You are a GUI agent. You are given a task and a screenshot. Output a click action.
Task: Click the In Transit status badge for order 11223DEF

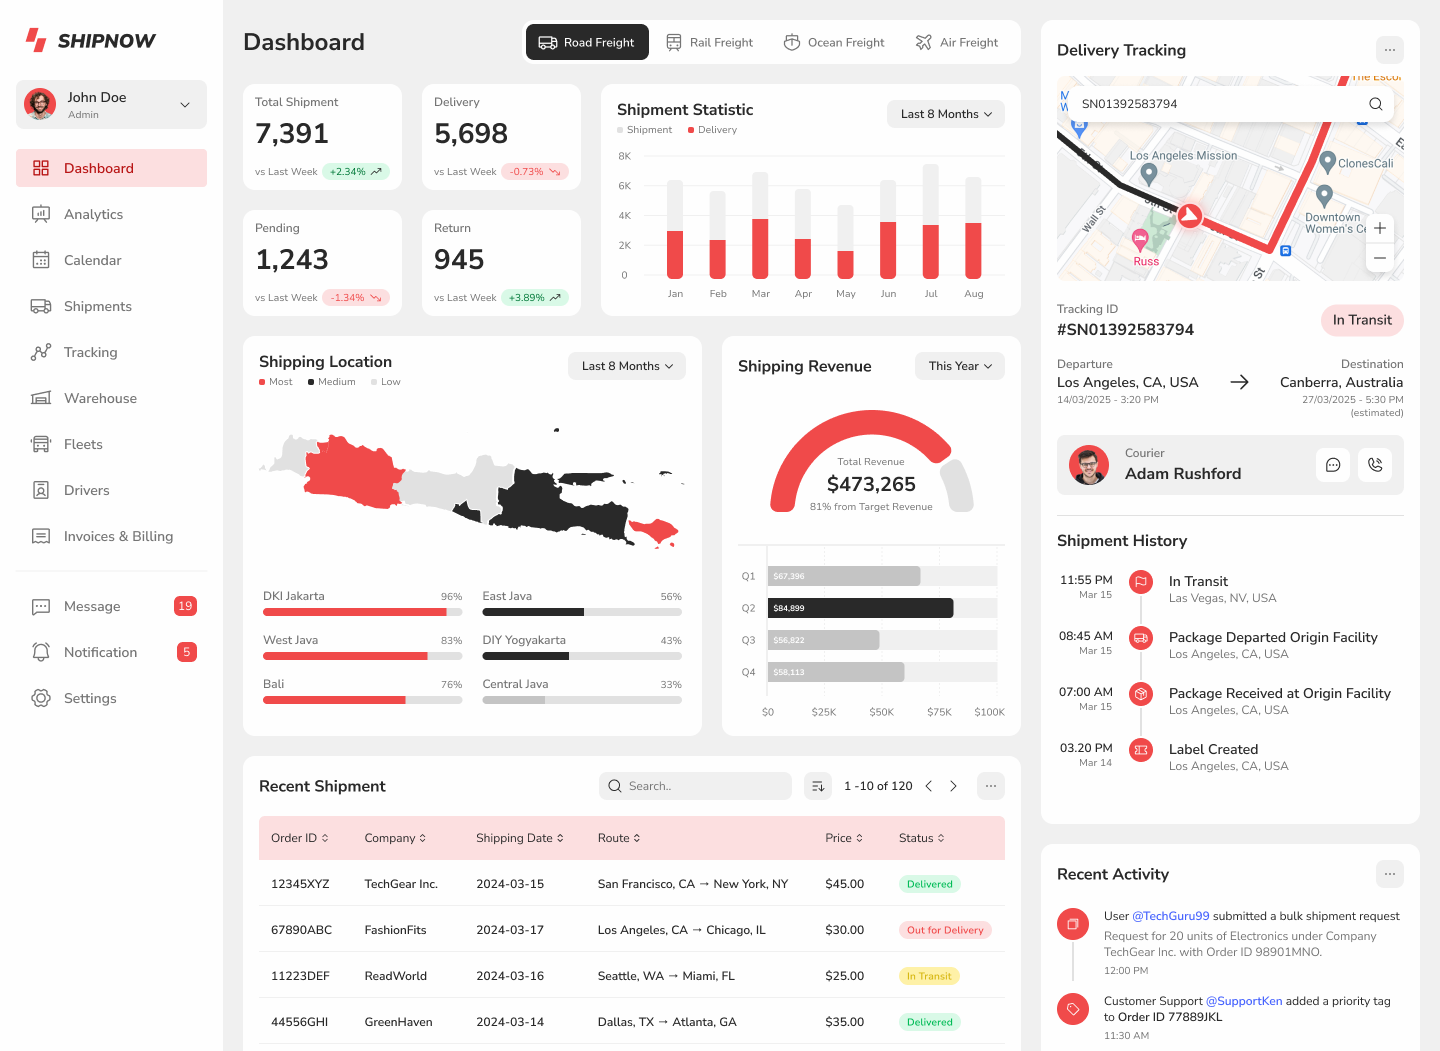pyautogui.click(x=929, y=975)
